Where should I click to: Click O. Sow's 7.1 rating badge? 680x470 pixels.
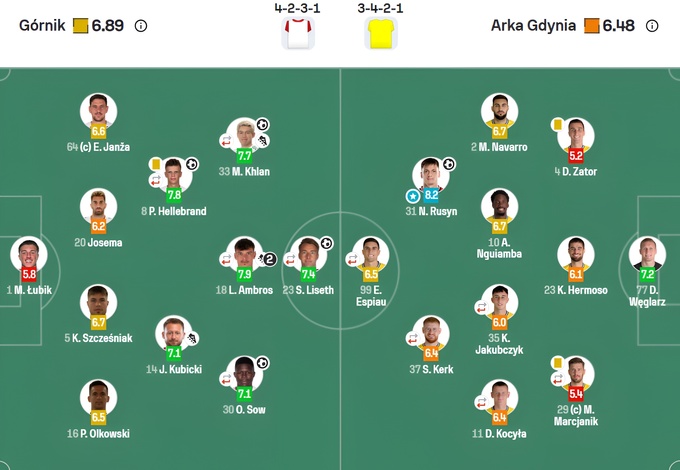244,393
